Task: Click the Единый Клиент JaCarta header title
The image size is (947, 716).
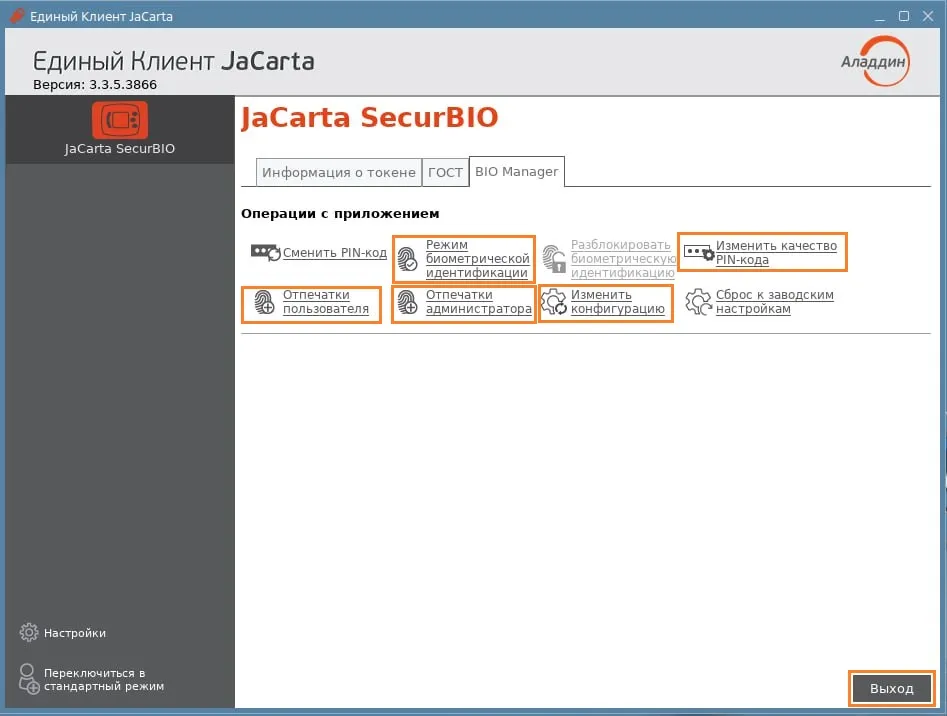Action: [173, 61]
